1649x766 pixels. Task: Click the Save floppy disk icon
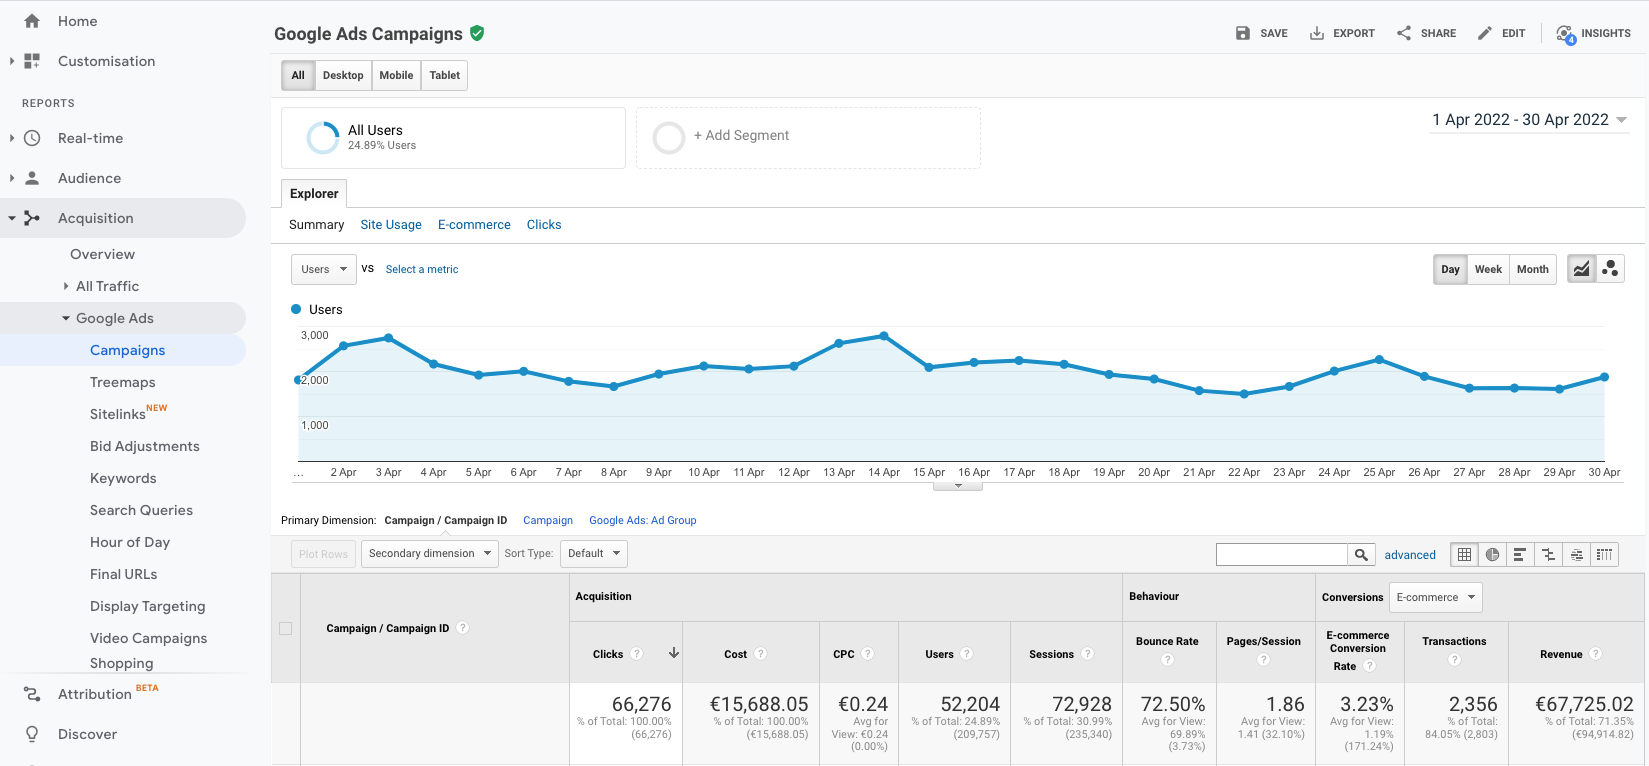1243,33
